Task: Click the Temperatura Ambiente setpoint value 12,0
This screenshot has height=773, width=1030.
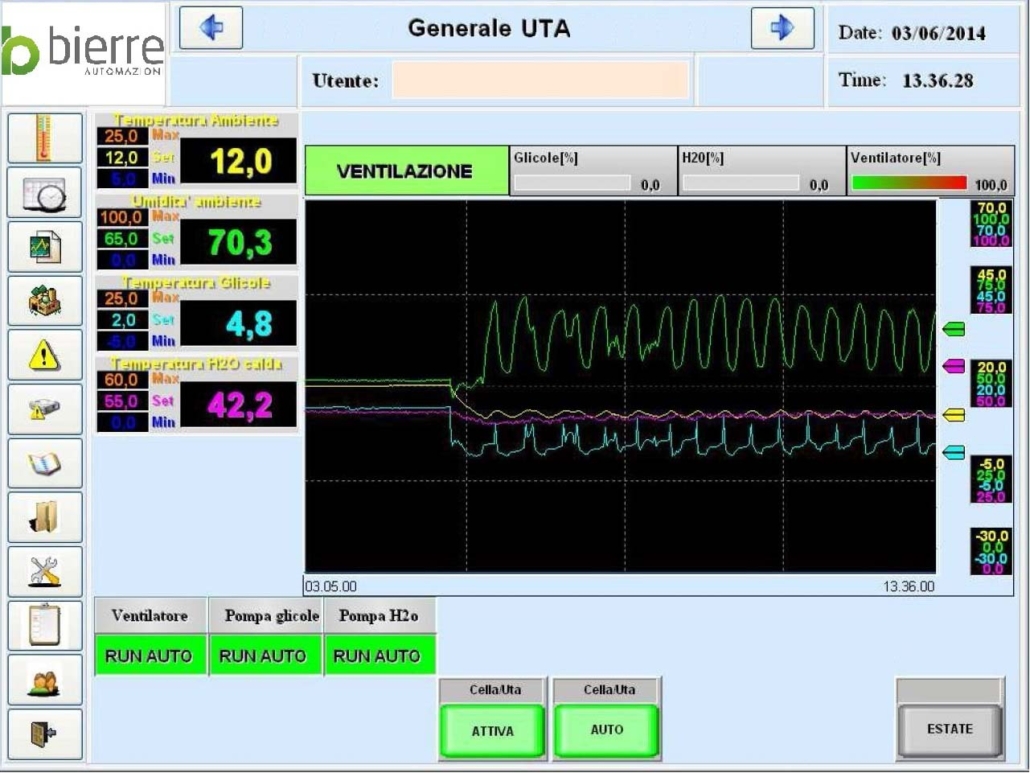Action: click(x=122, y=157)
